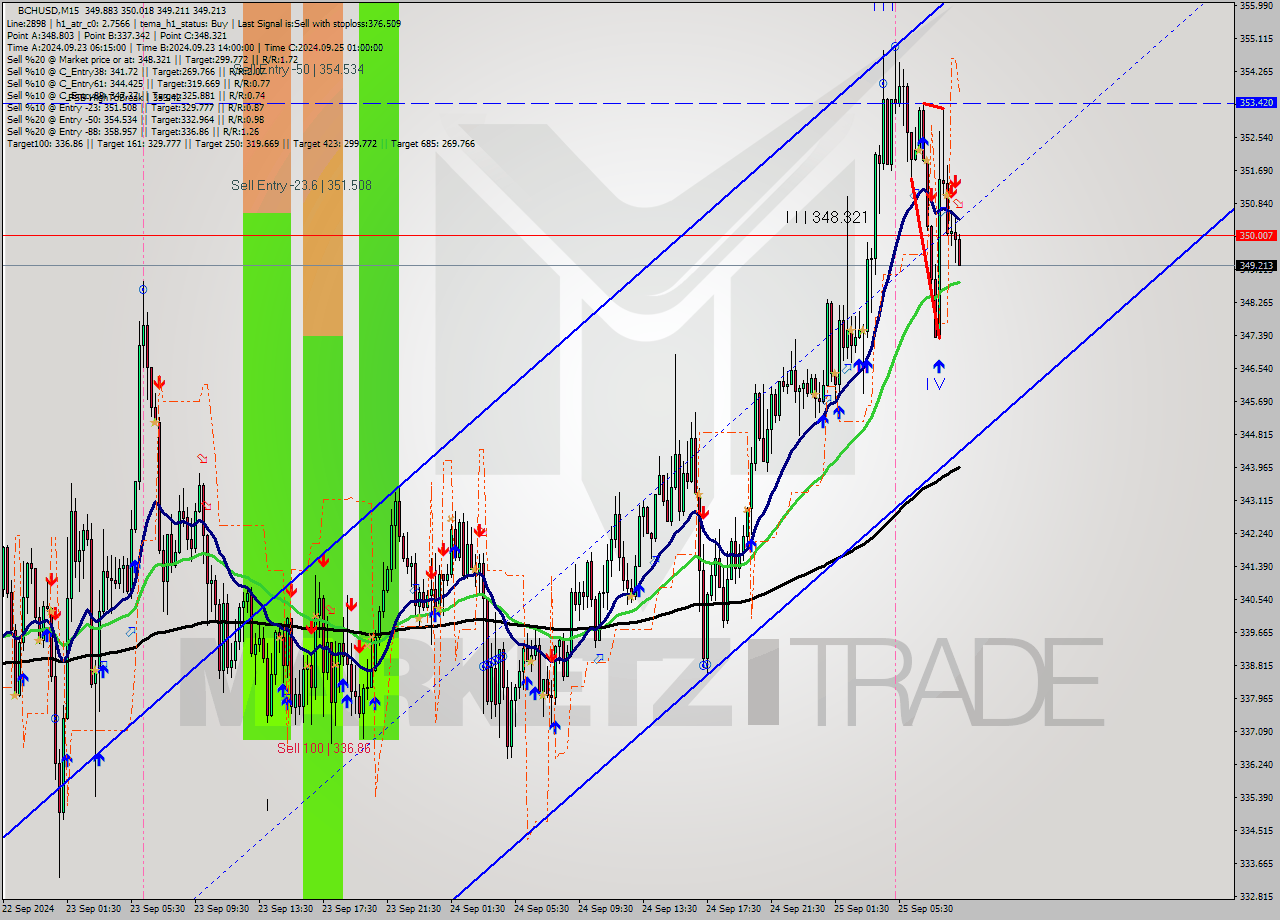Click the '24 Sep 13:30' time label
Viewport: 1280px width, 920px height.
[x=669, y=909]
